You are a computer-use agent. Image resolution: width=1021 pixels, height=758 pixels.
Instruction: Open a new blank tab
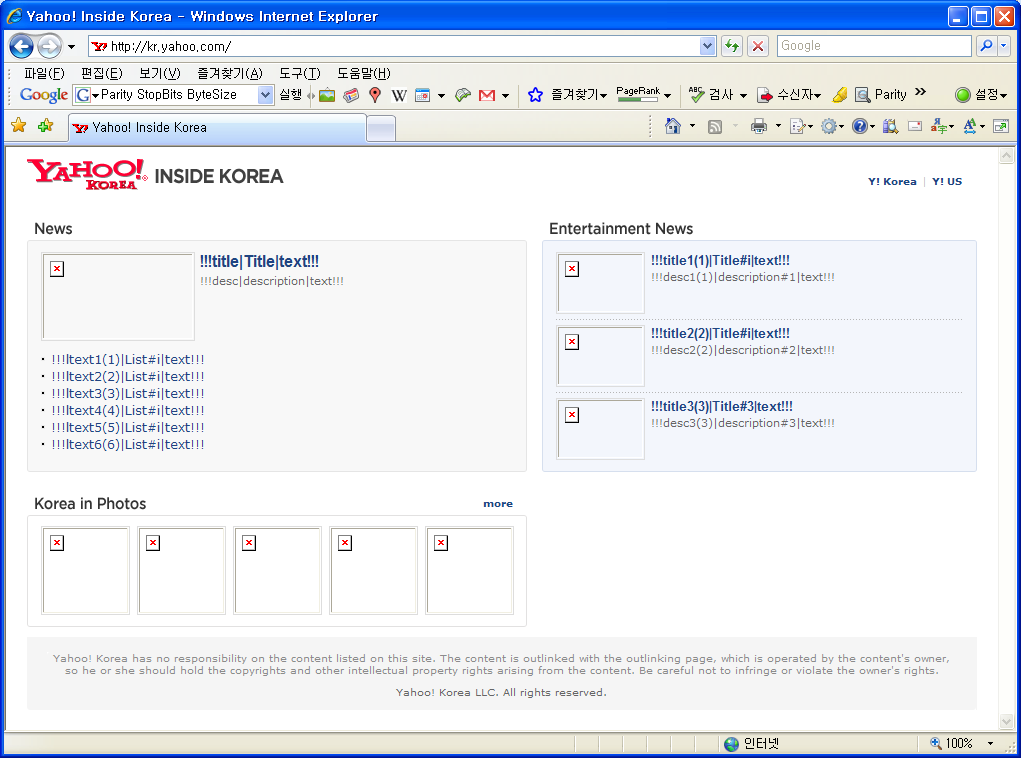coord(381,128)
